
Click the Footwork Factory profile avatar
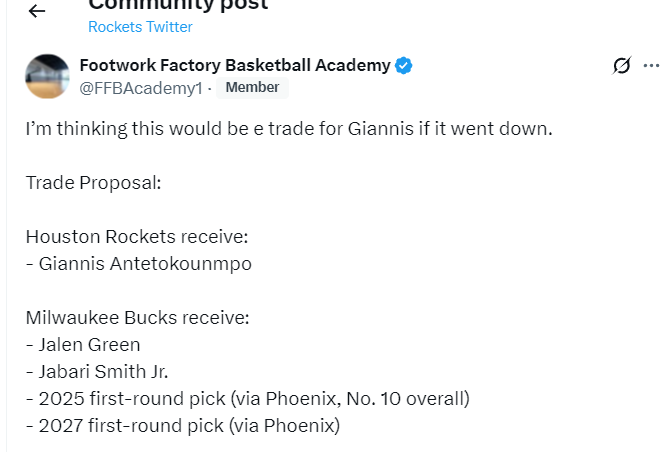coord(47,76)
